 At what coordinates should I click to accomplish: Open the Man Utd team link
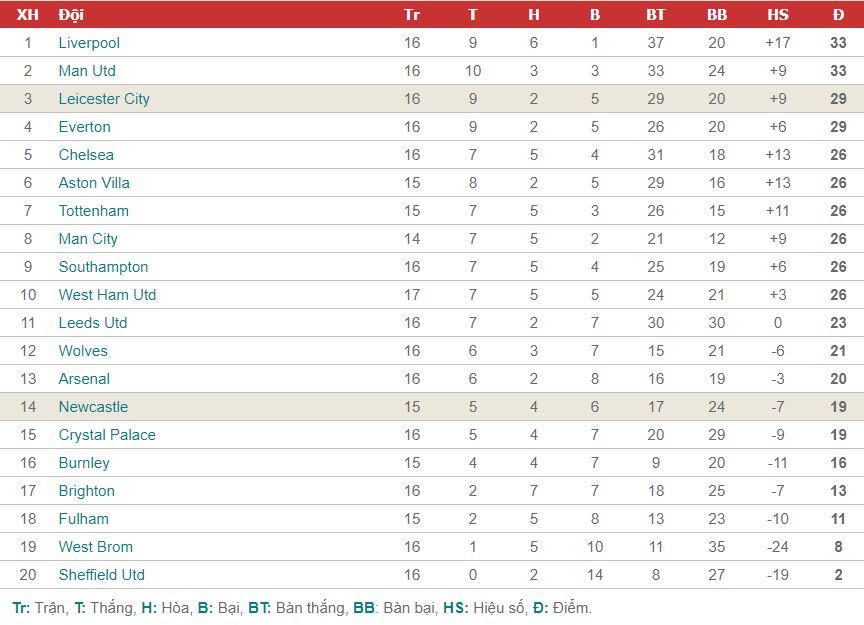pos(87,71)
